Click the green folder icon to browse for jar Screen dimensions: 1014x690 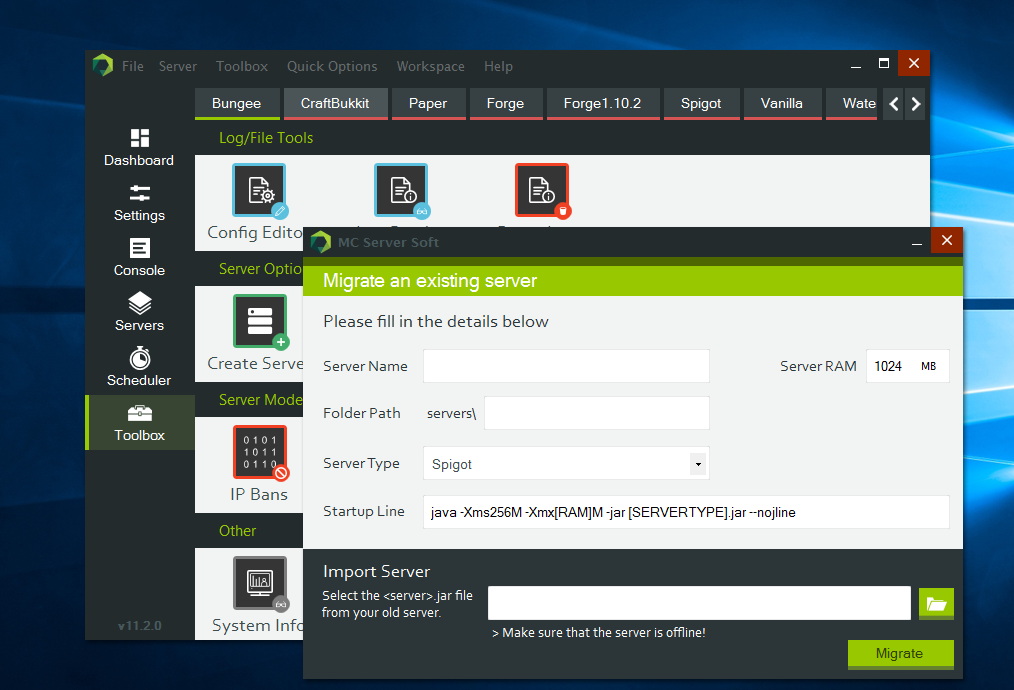click(936, 603)
